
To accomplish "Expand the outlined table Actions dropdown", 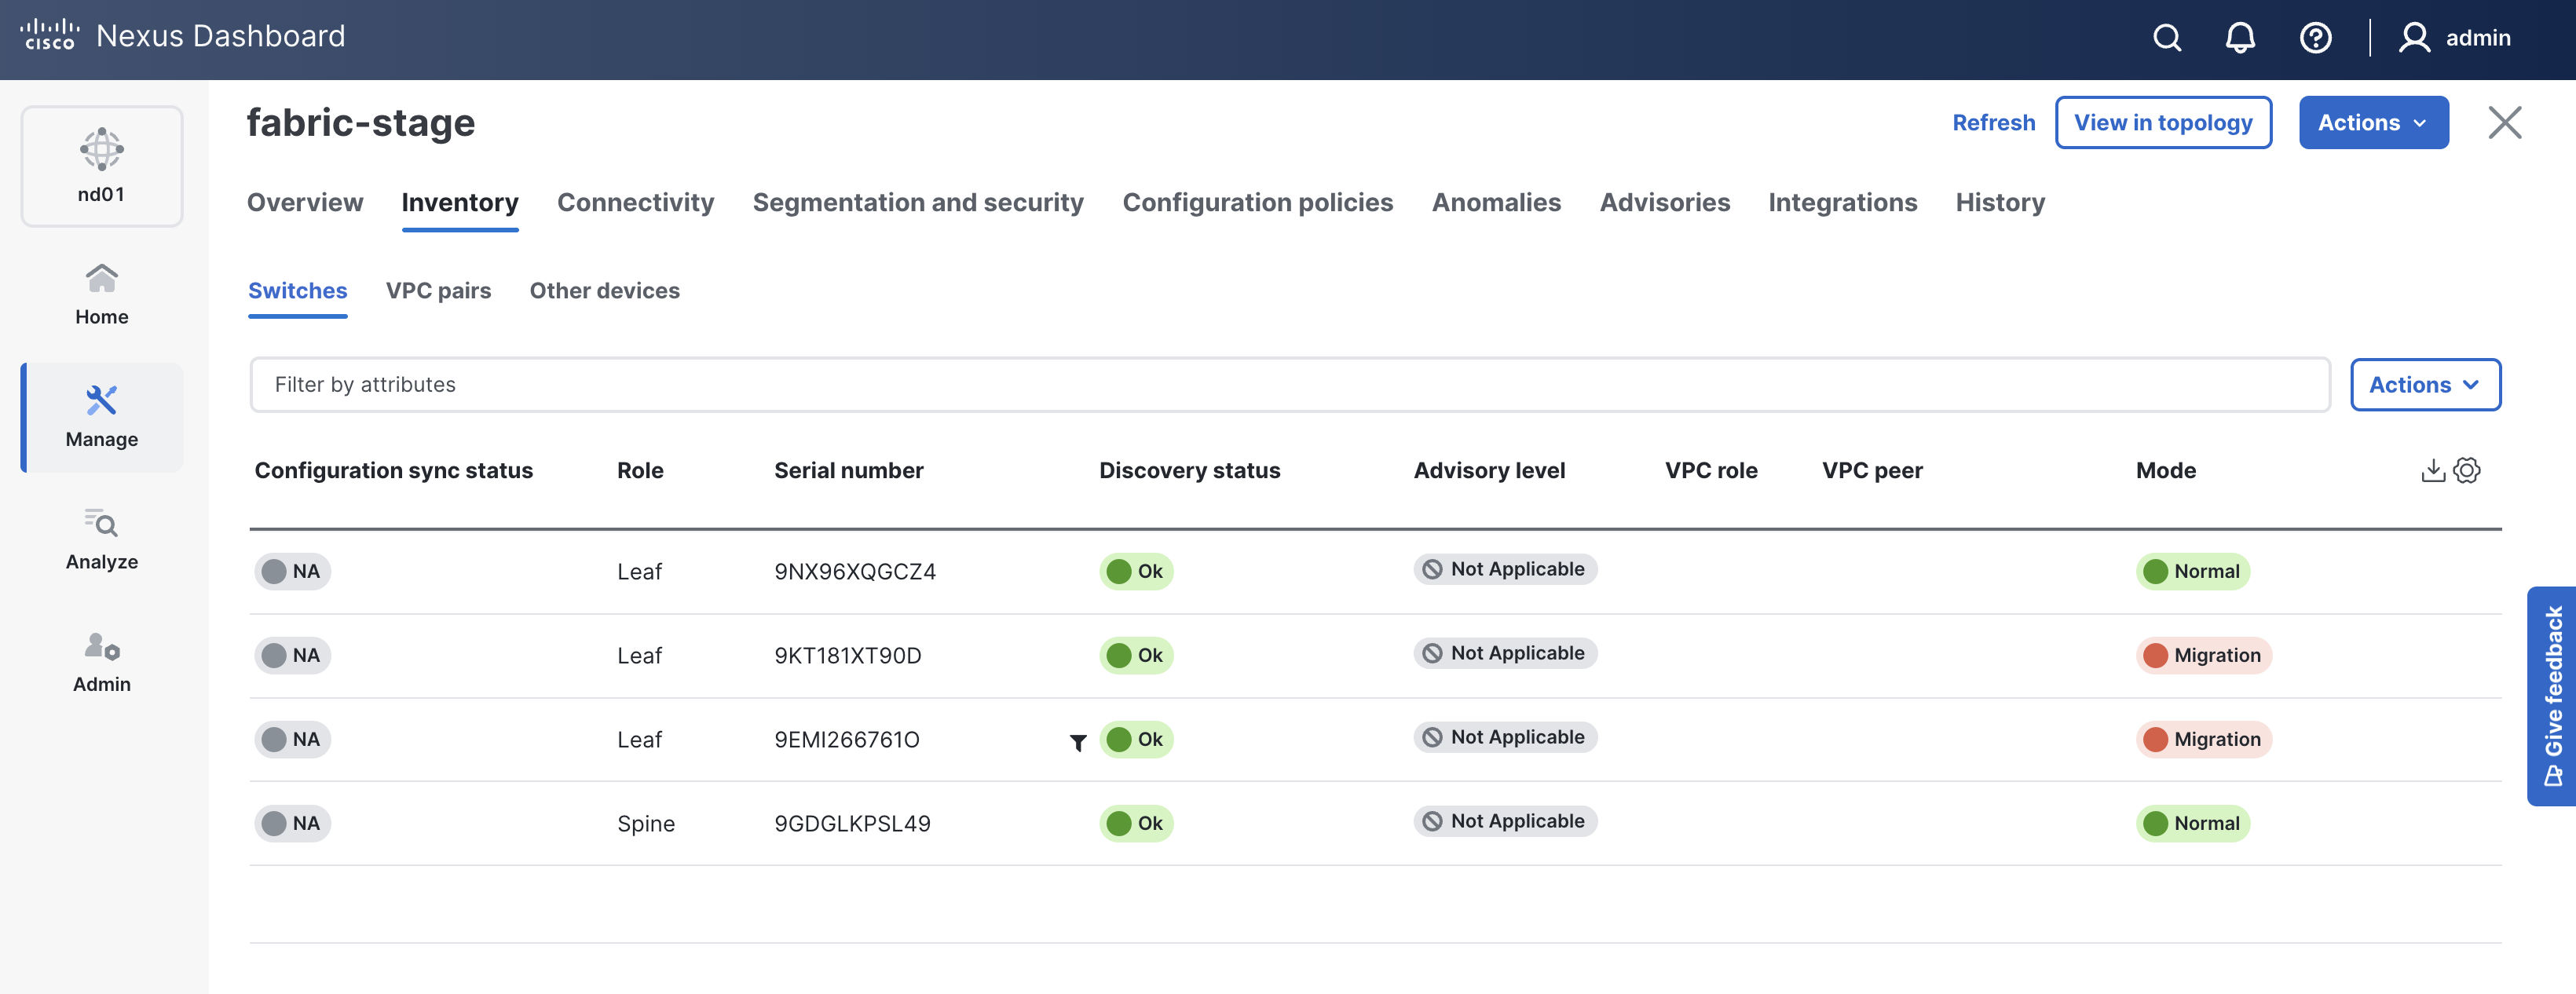I will (x=2425, y=385).
